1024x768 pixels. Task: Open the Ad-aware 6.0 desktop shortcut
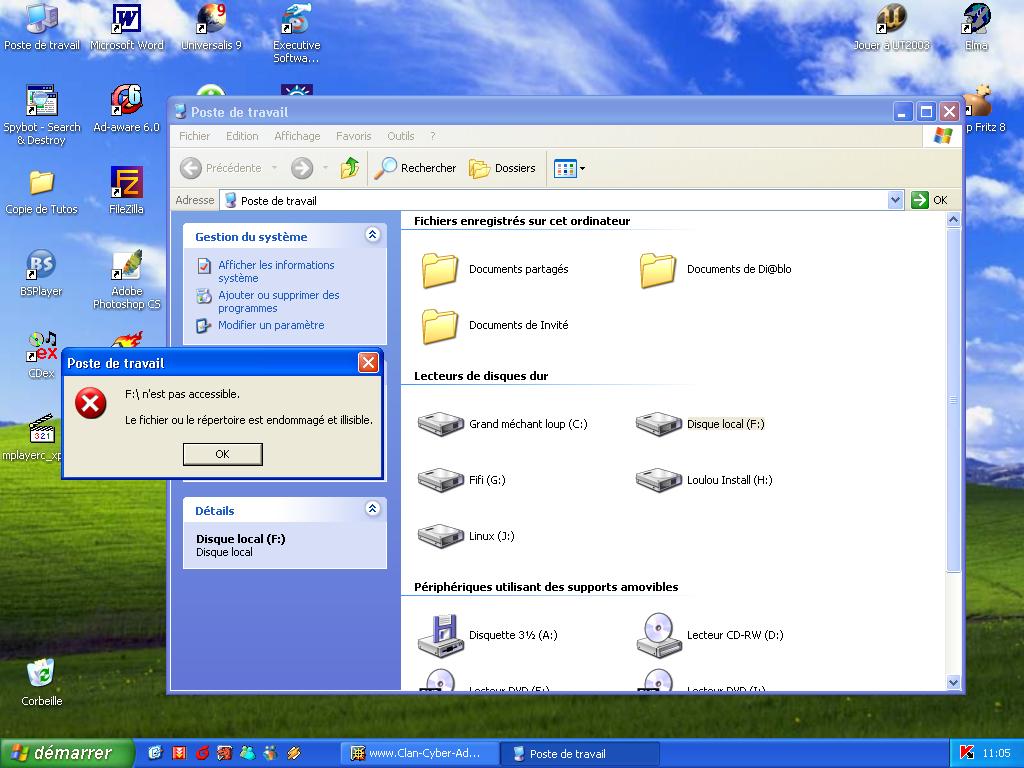(126, 109)
